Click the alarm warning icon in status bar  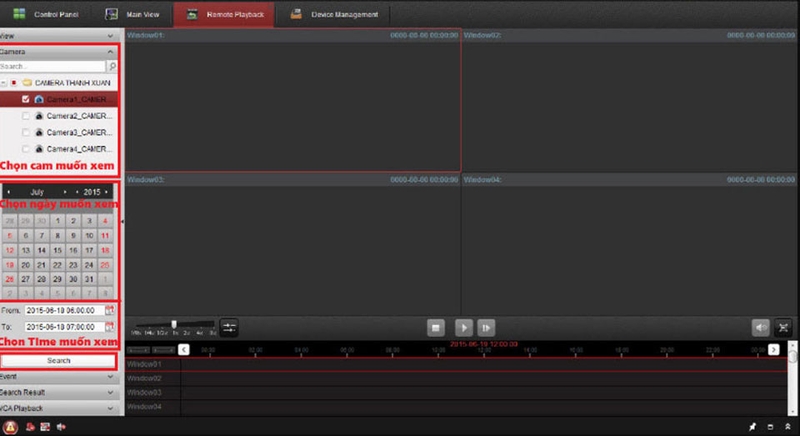click(x=9, y=426)
